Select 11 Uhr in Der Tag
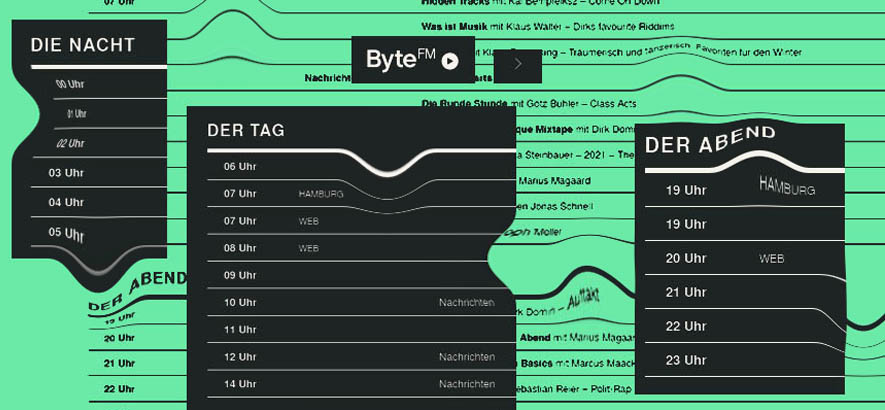The width and height of the screenshot is (885, 410). click(x=240, y=329)
